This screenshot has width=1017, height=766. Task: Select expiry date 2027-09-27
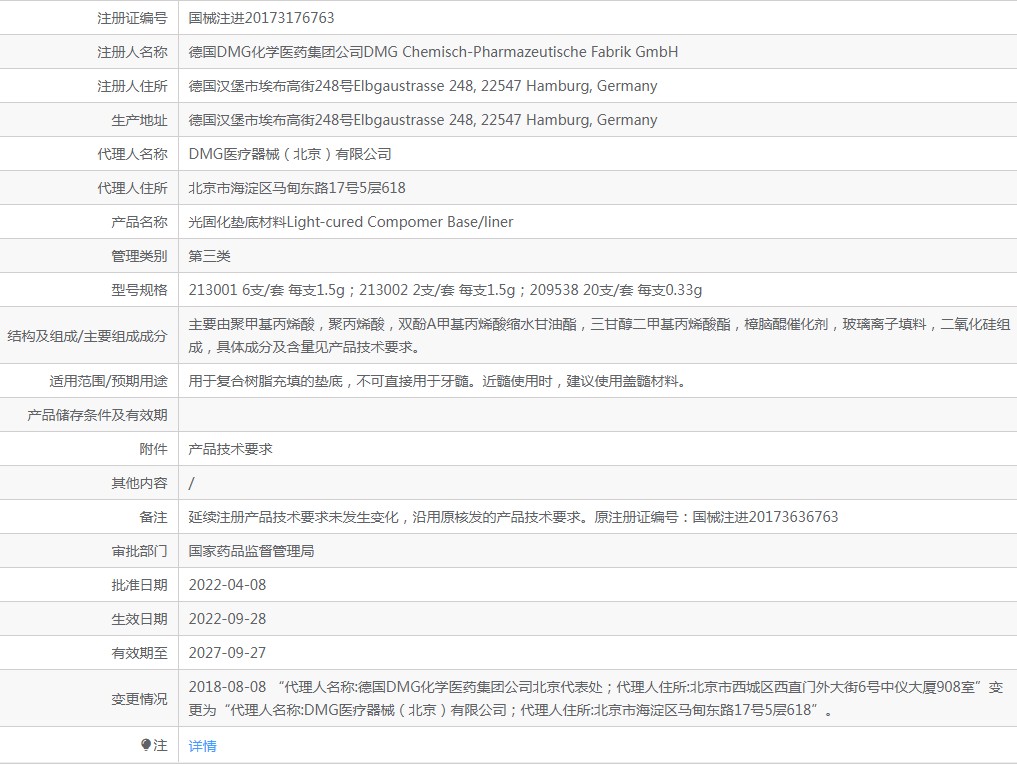227,653
